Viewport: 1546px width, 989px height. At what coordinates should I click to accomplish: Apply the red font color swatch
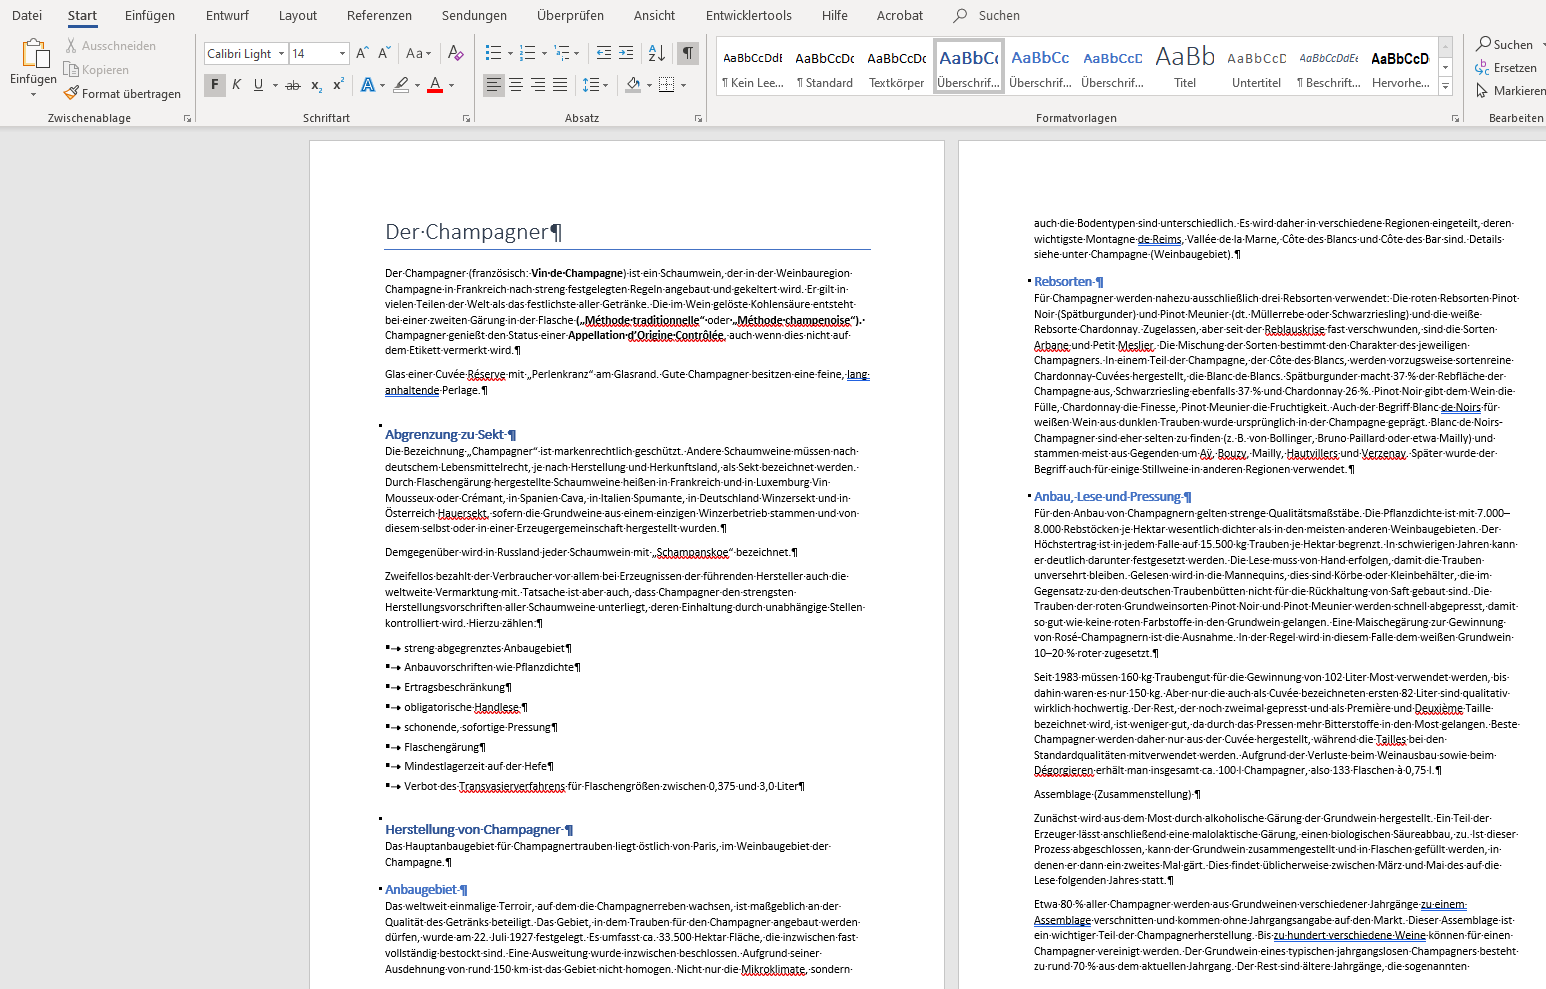435,86
